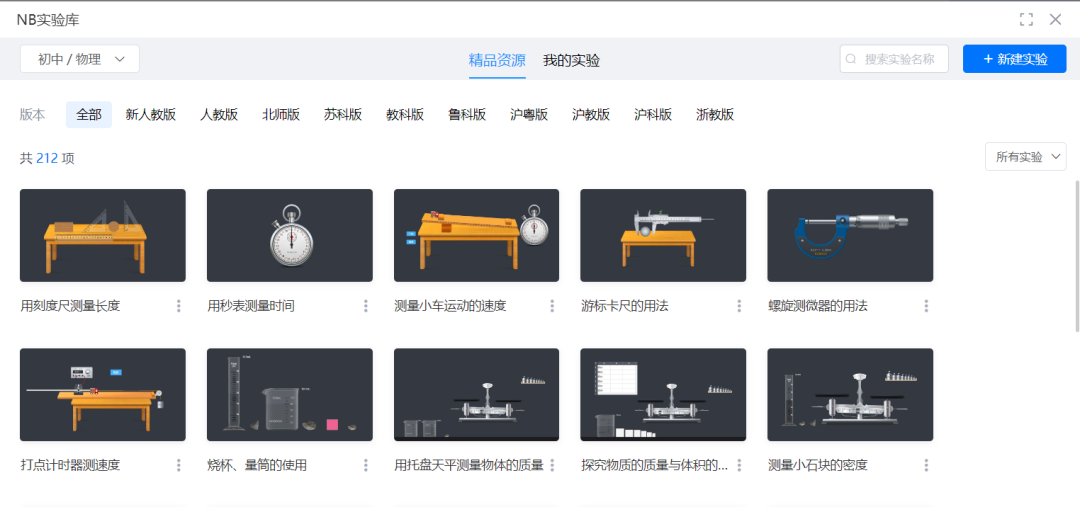Viewport: 1080px width, 507px height.
Task: Select 沪教版 version filter
Action: (x=591, y=114)
